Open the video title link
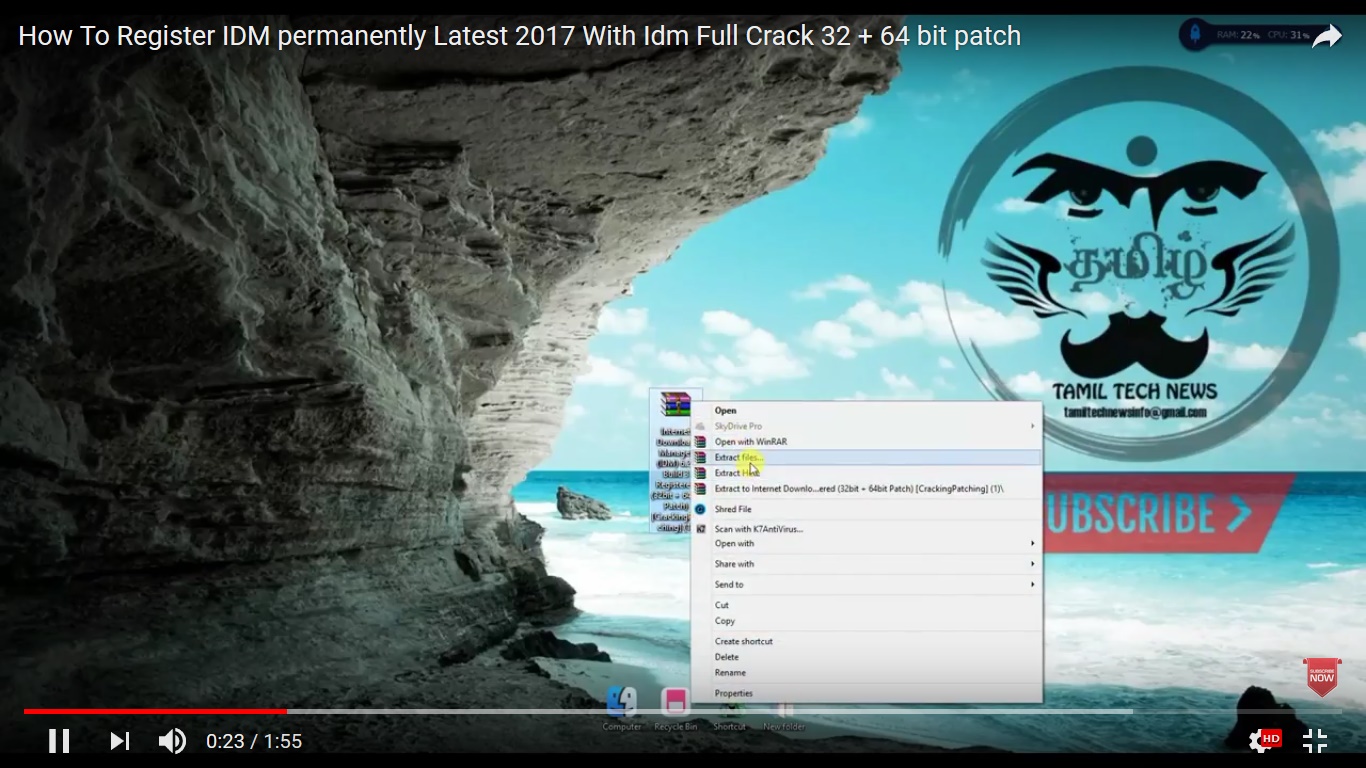 pos(520,36)
